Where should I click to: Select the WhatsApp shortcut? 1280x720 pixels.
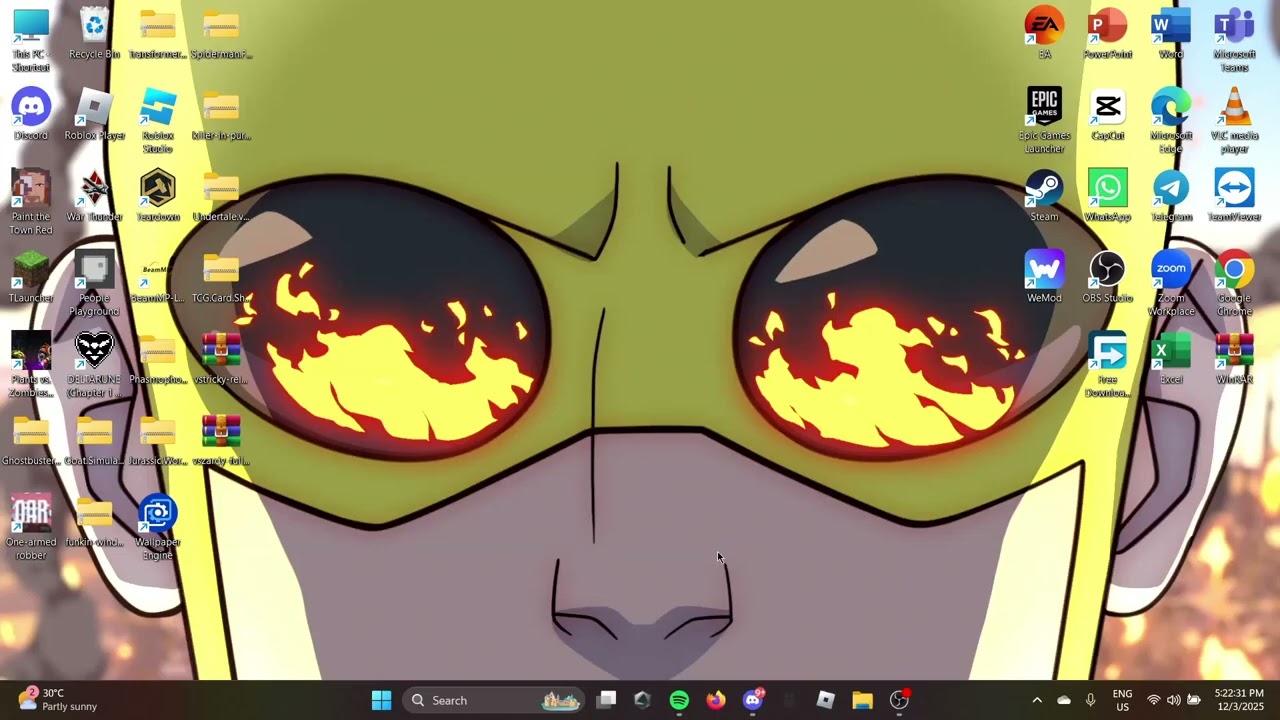[x=1107, y=196]
